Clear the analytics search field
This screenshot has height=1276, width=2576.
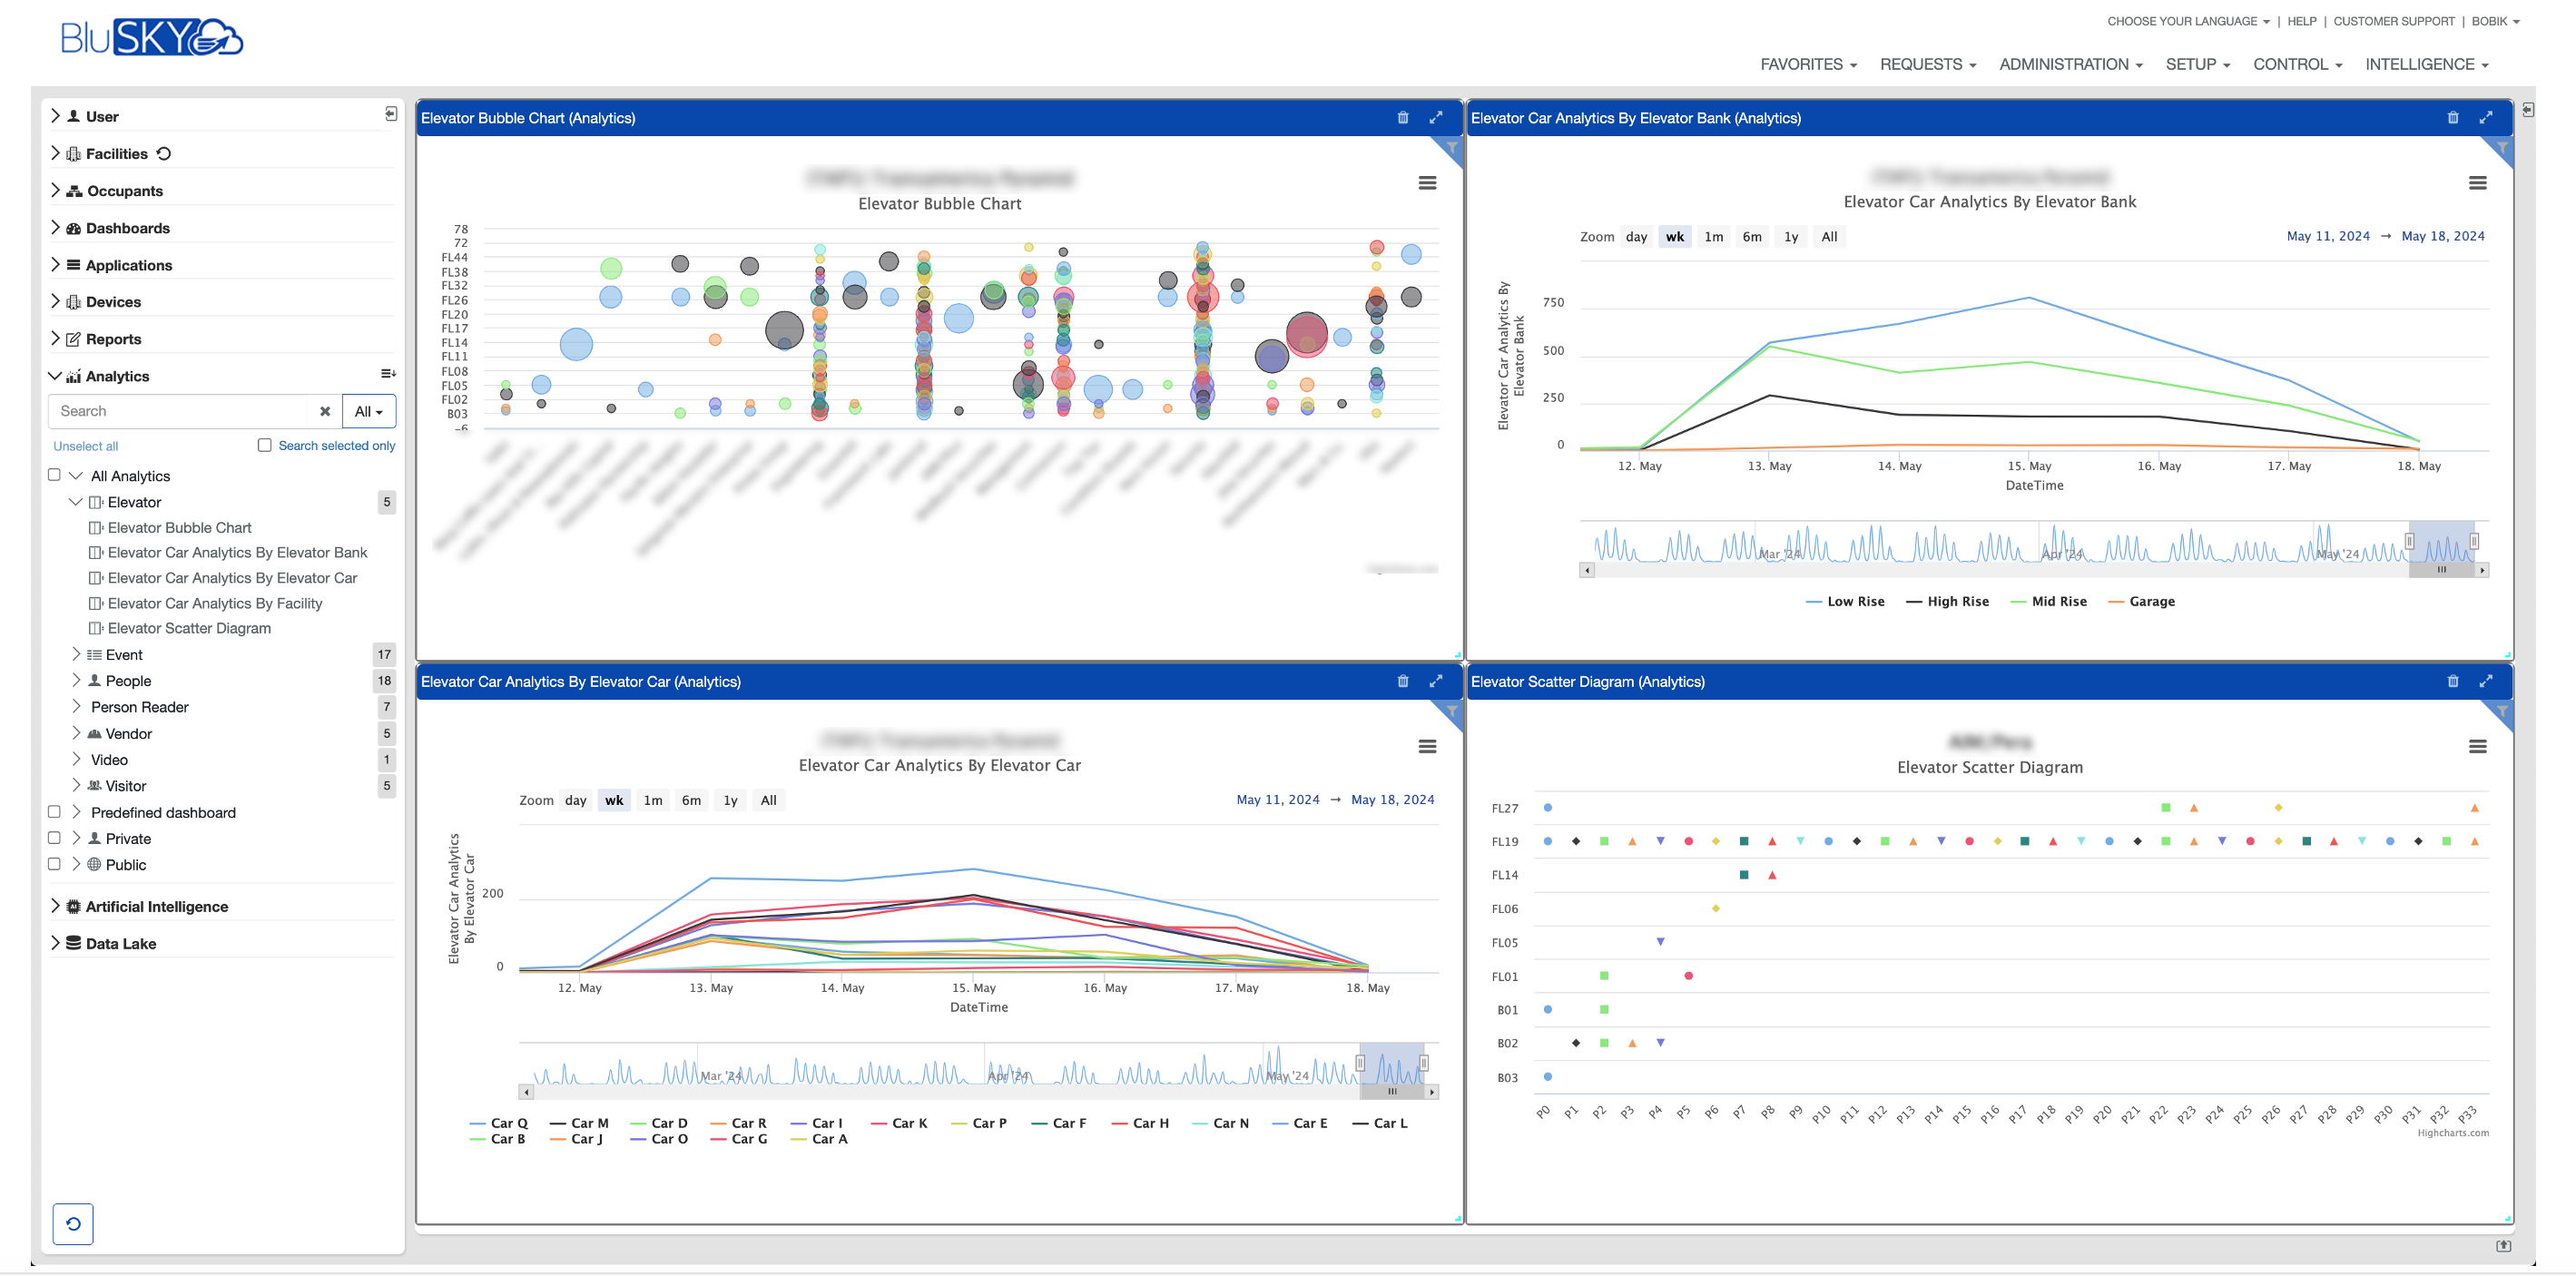(324, 411)
